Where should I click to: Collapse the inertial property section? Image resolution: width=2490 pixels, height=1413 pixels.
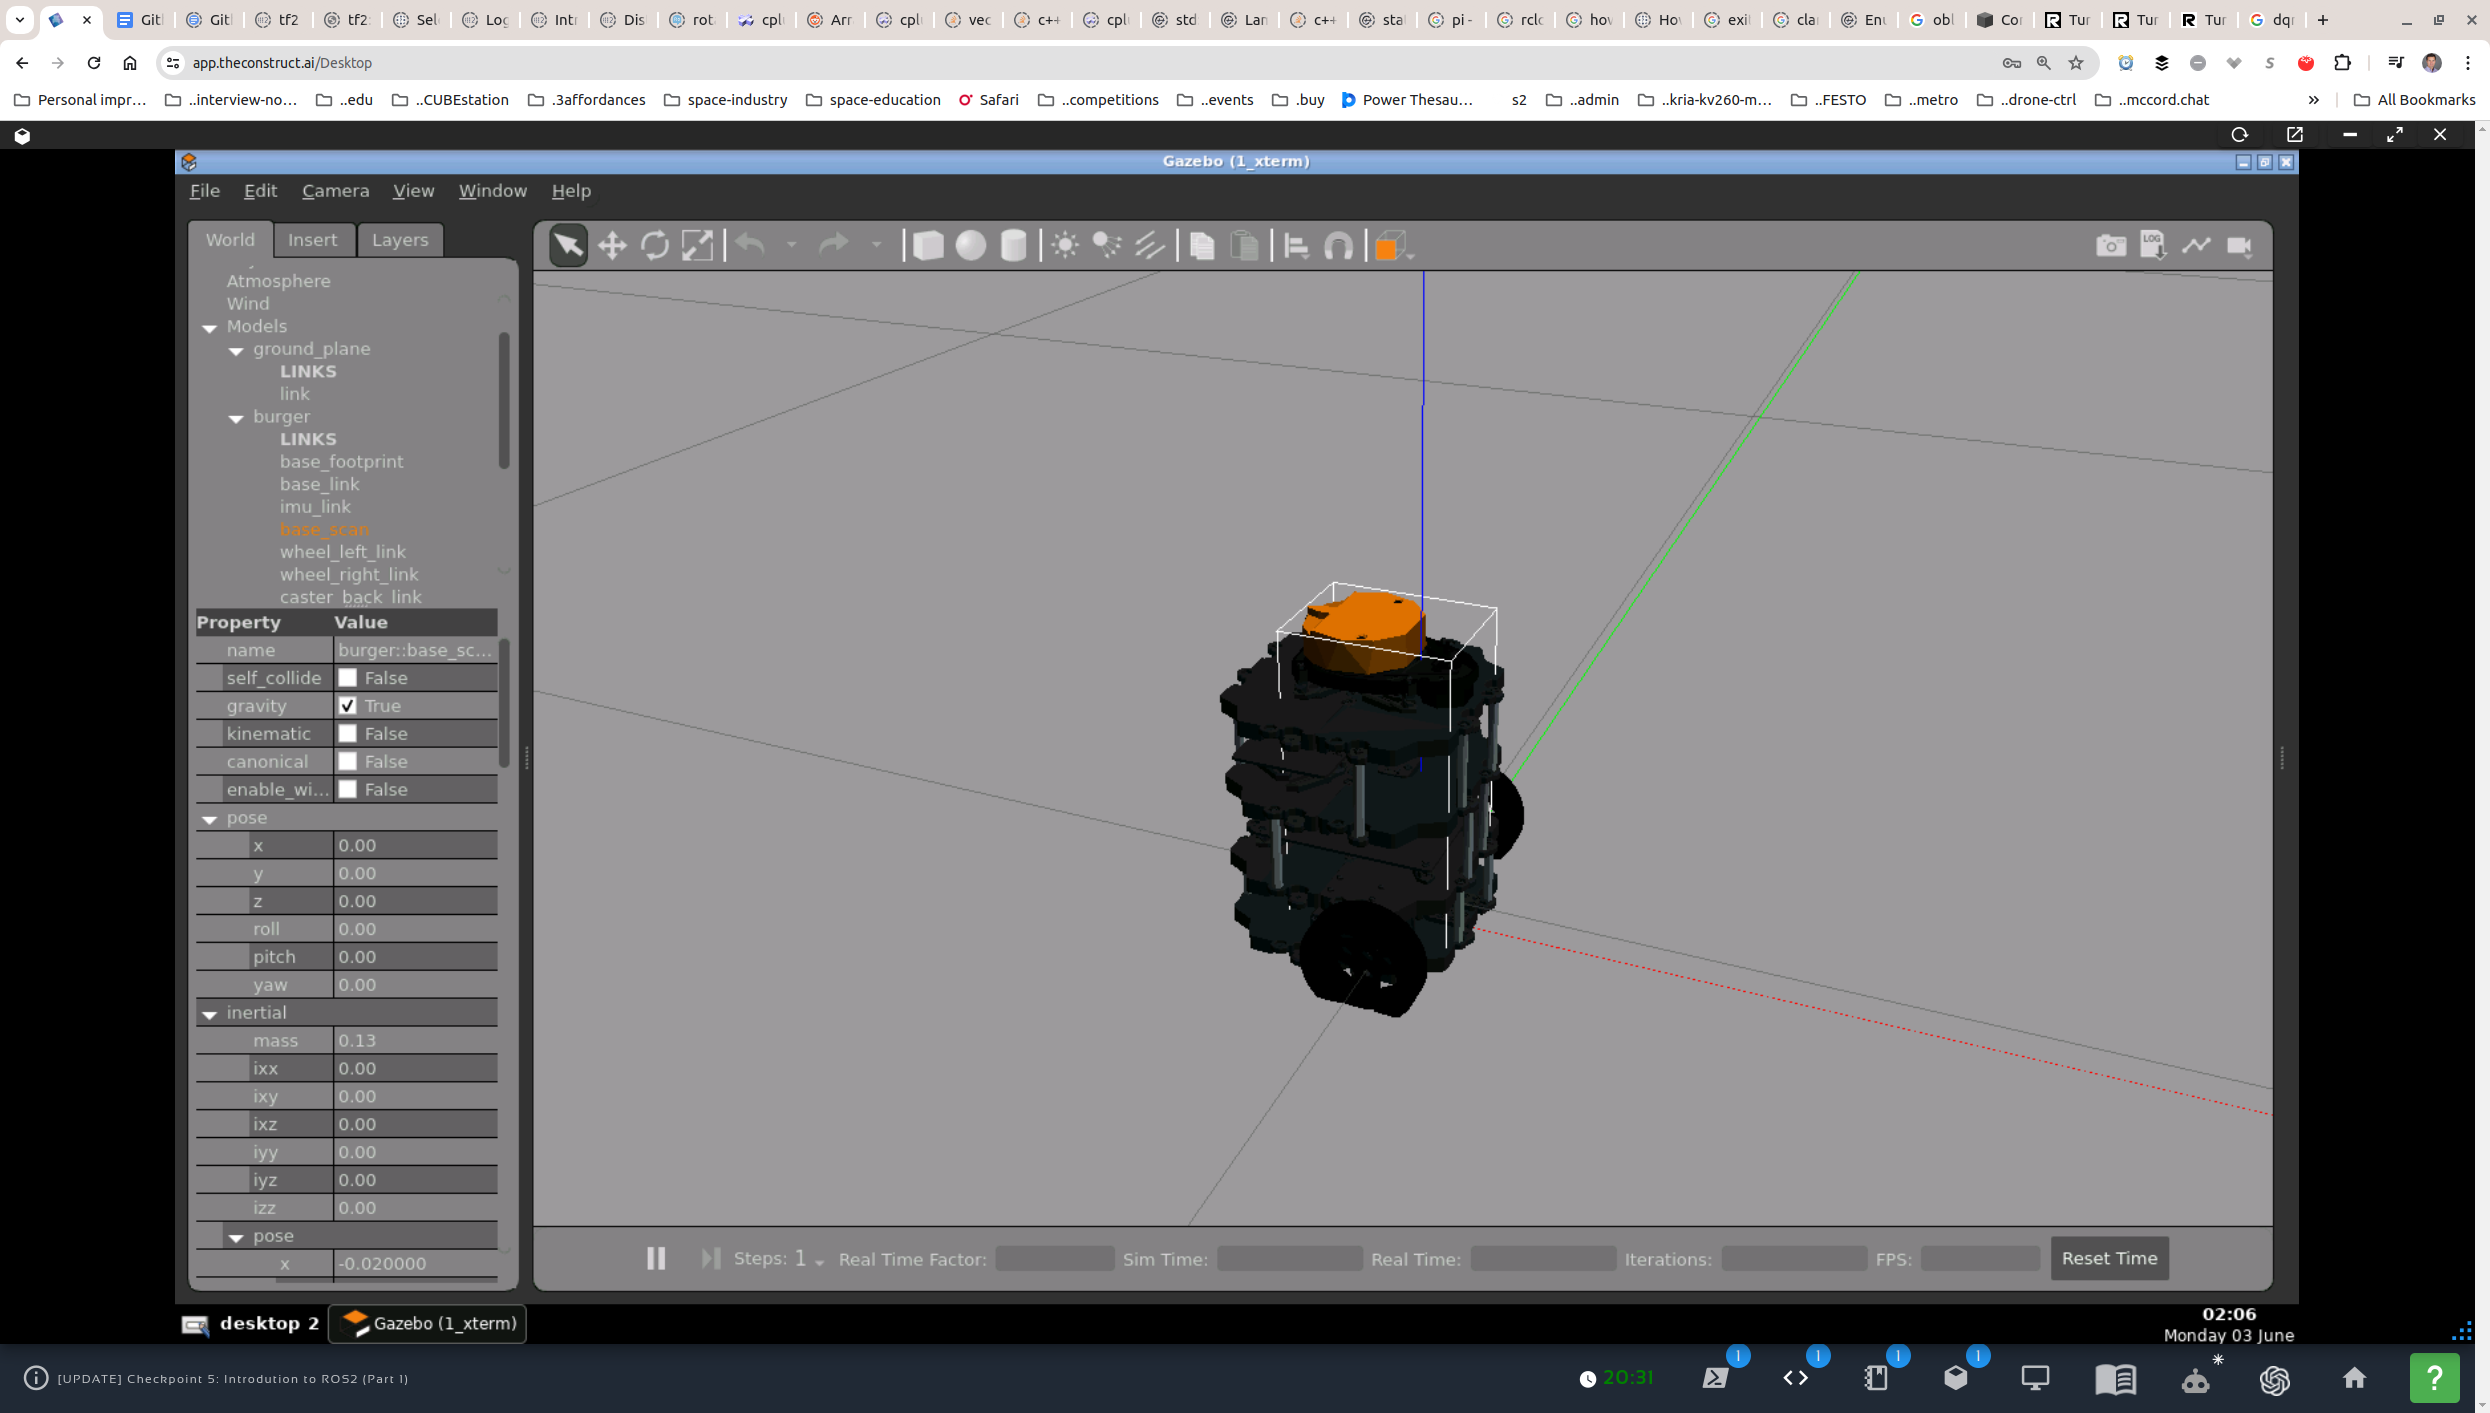tap(210, 1014)
